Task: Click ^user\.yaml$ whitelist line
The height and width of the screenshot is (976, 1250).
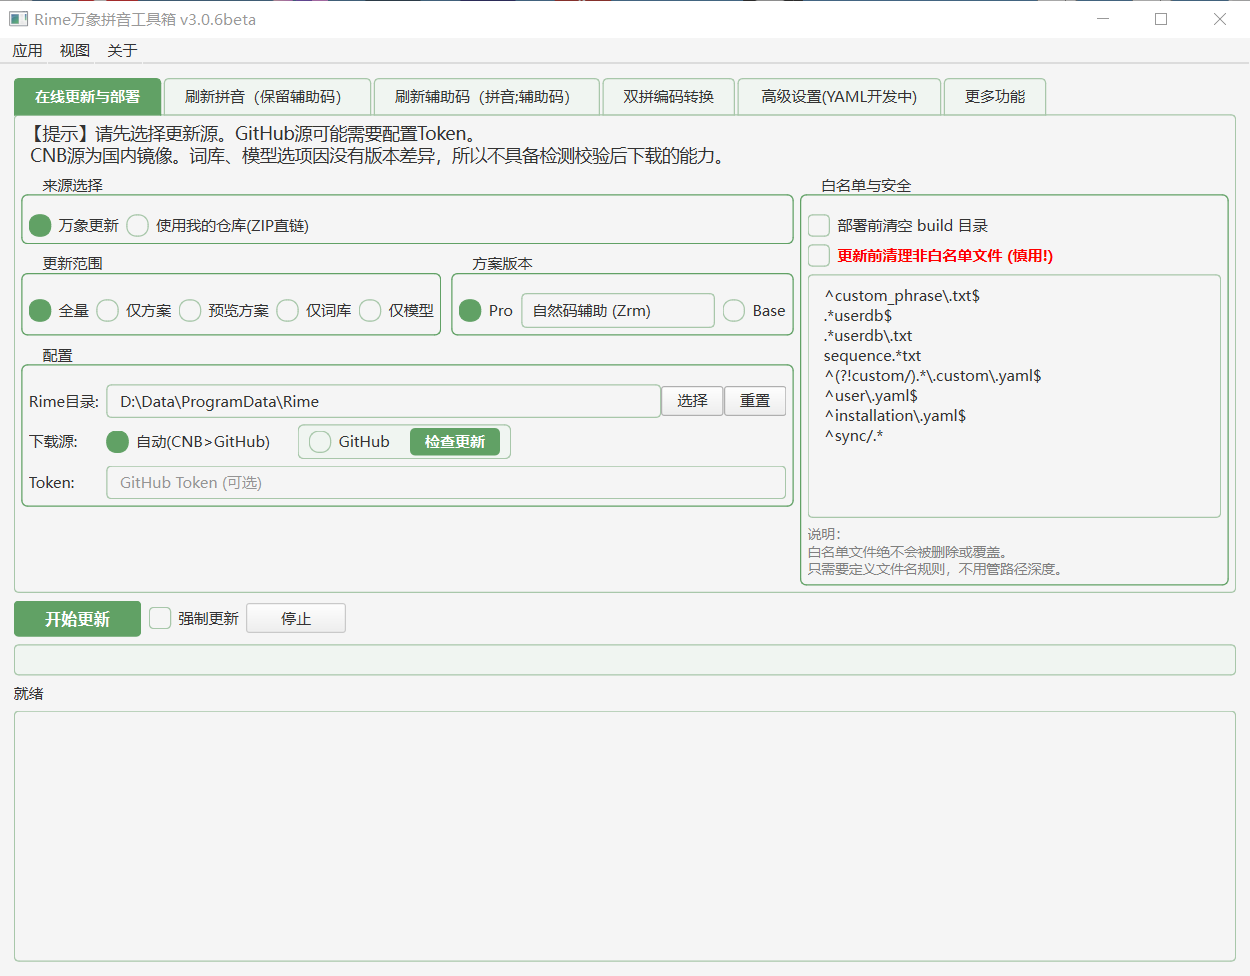Action: tap(871, 396)
